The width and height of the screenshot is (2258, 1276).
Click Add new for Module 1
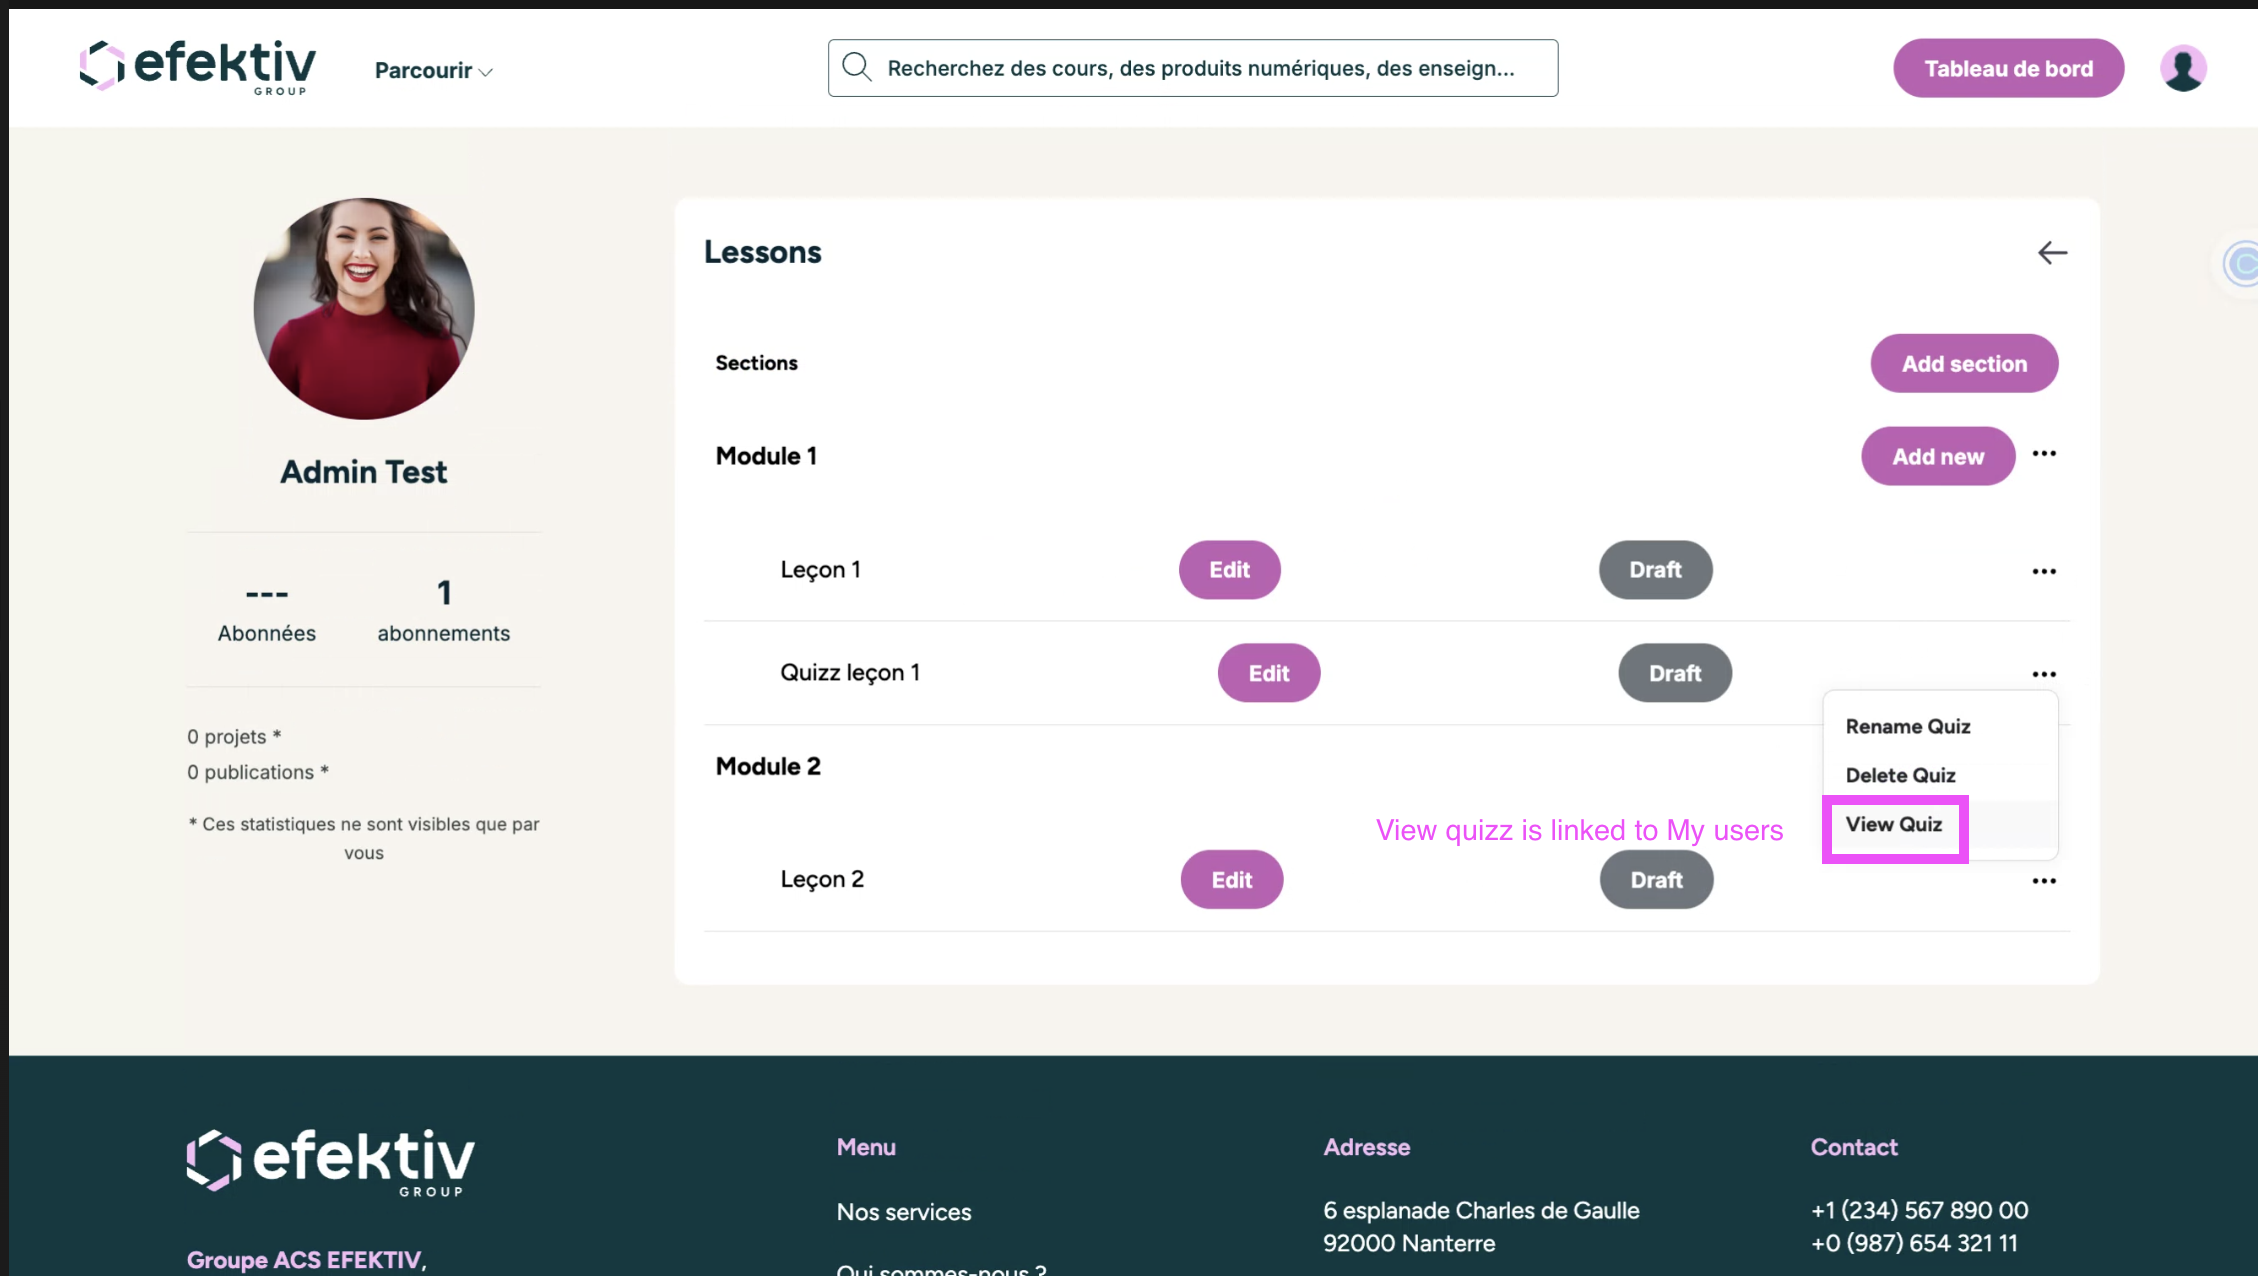[x=1937, y=456]
